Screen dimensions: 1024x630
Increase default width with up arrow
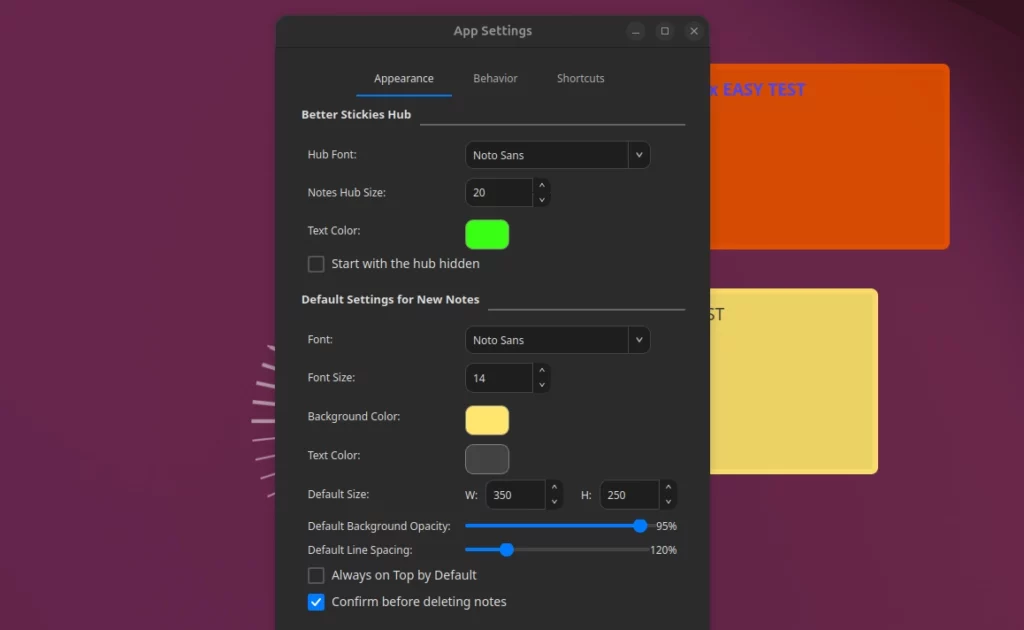coord(554,488)
